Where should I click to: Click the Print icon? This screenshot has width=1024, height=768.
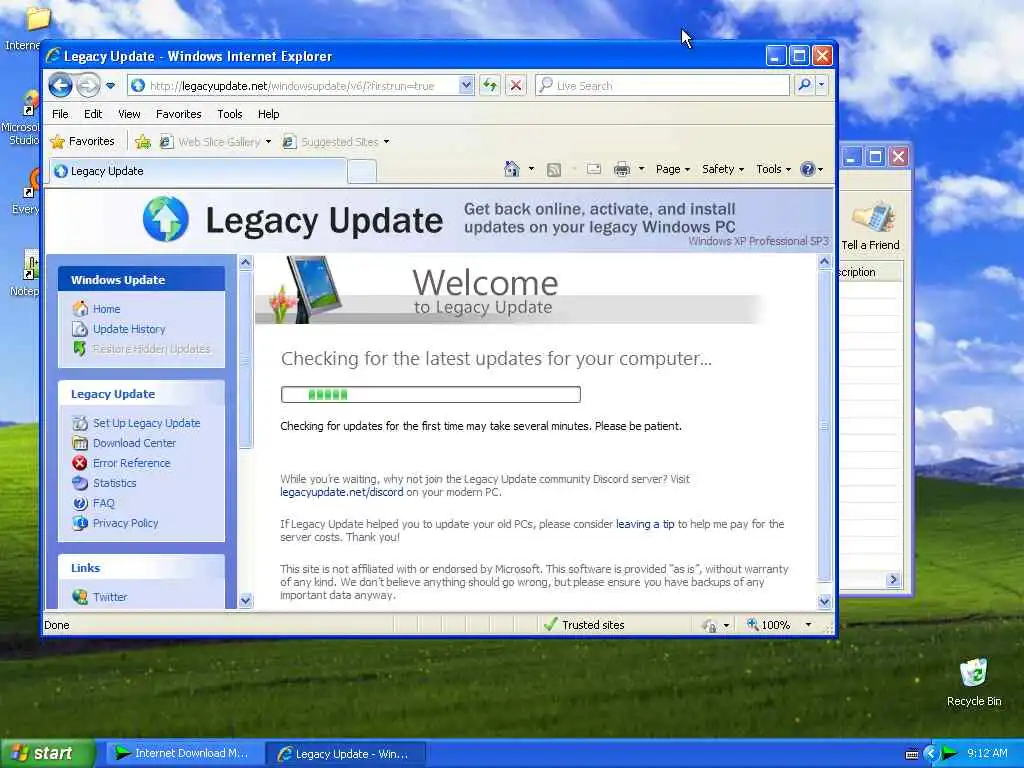(x=622, y=169)
